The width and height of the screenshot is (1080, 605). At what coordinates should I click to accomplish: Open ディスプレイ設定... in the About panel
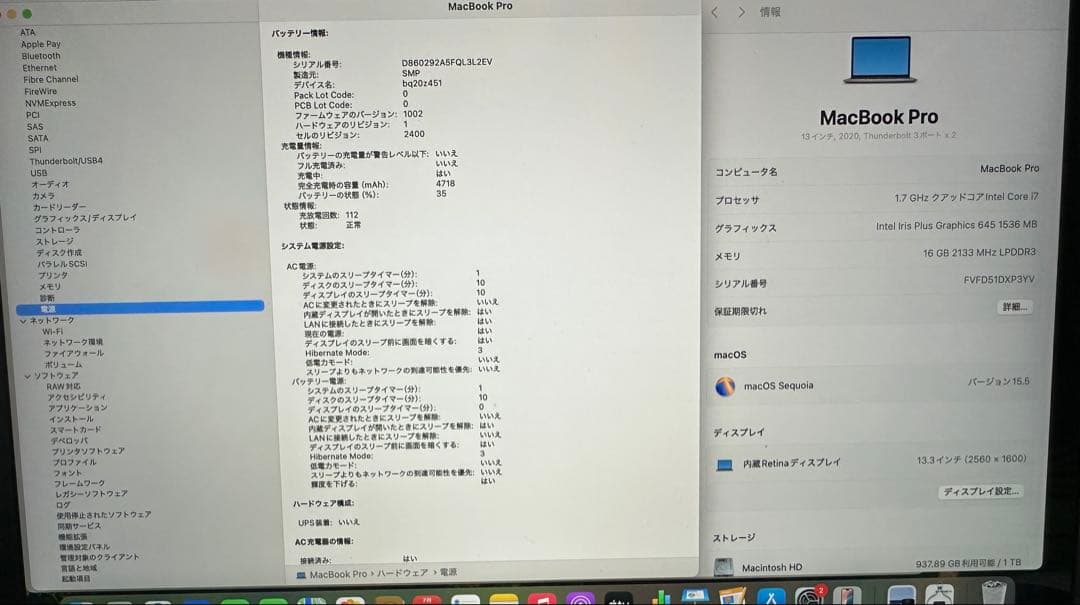(x=981, y=492)
